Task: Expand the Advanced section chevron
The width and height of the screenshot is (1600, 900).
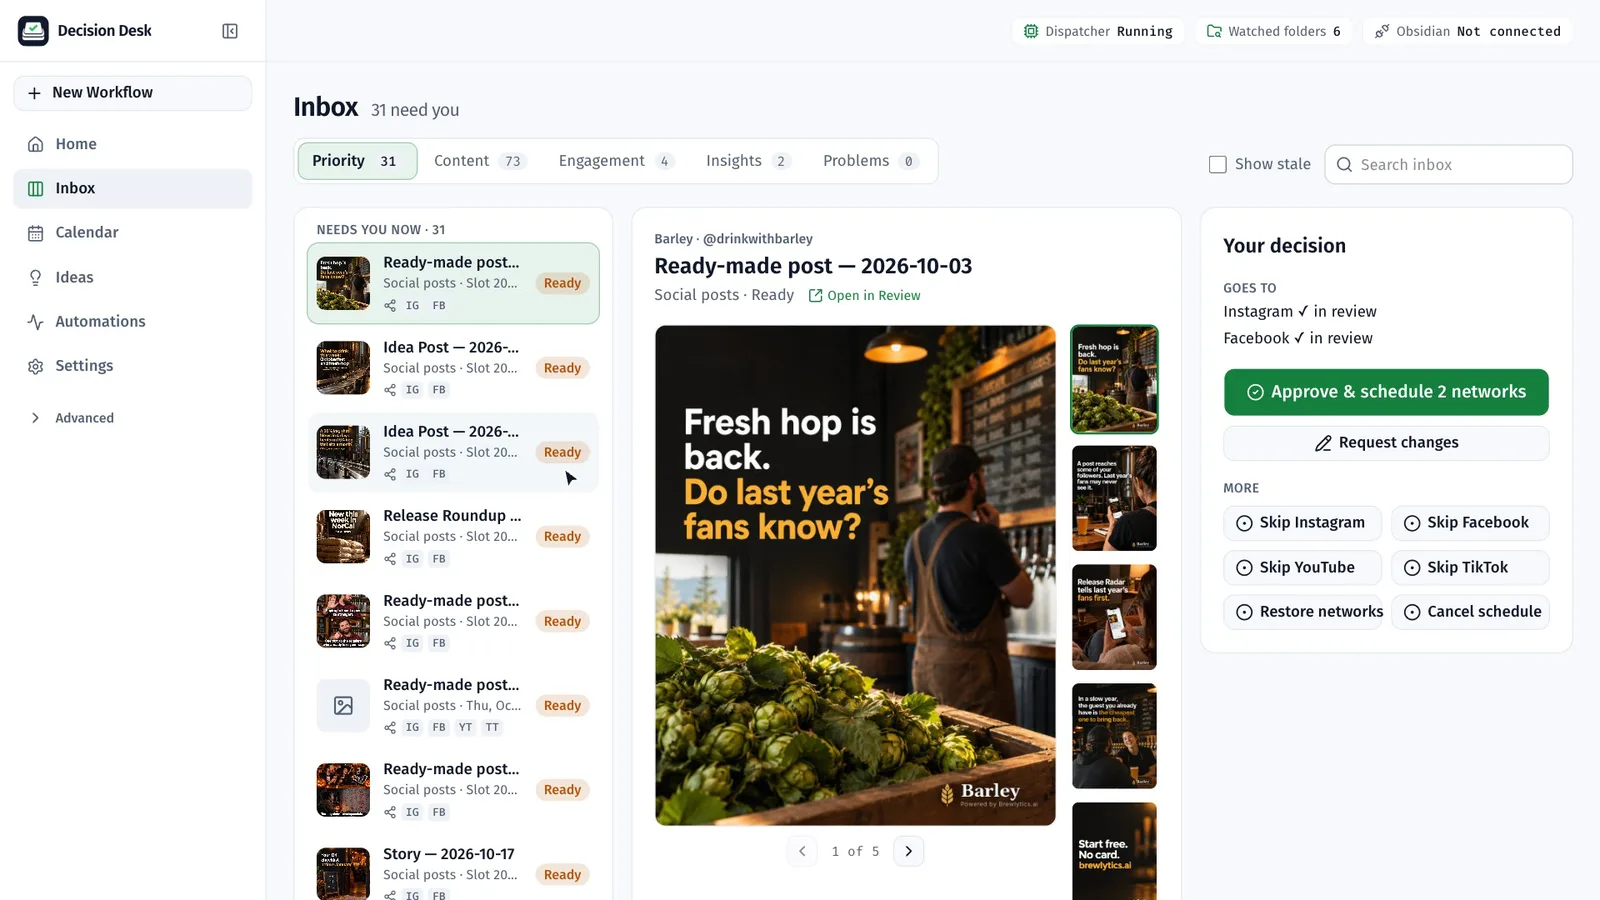Action: (x=36, y=418)
